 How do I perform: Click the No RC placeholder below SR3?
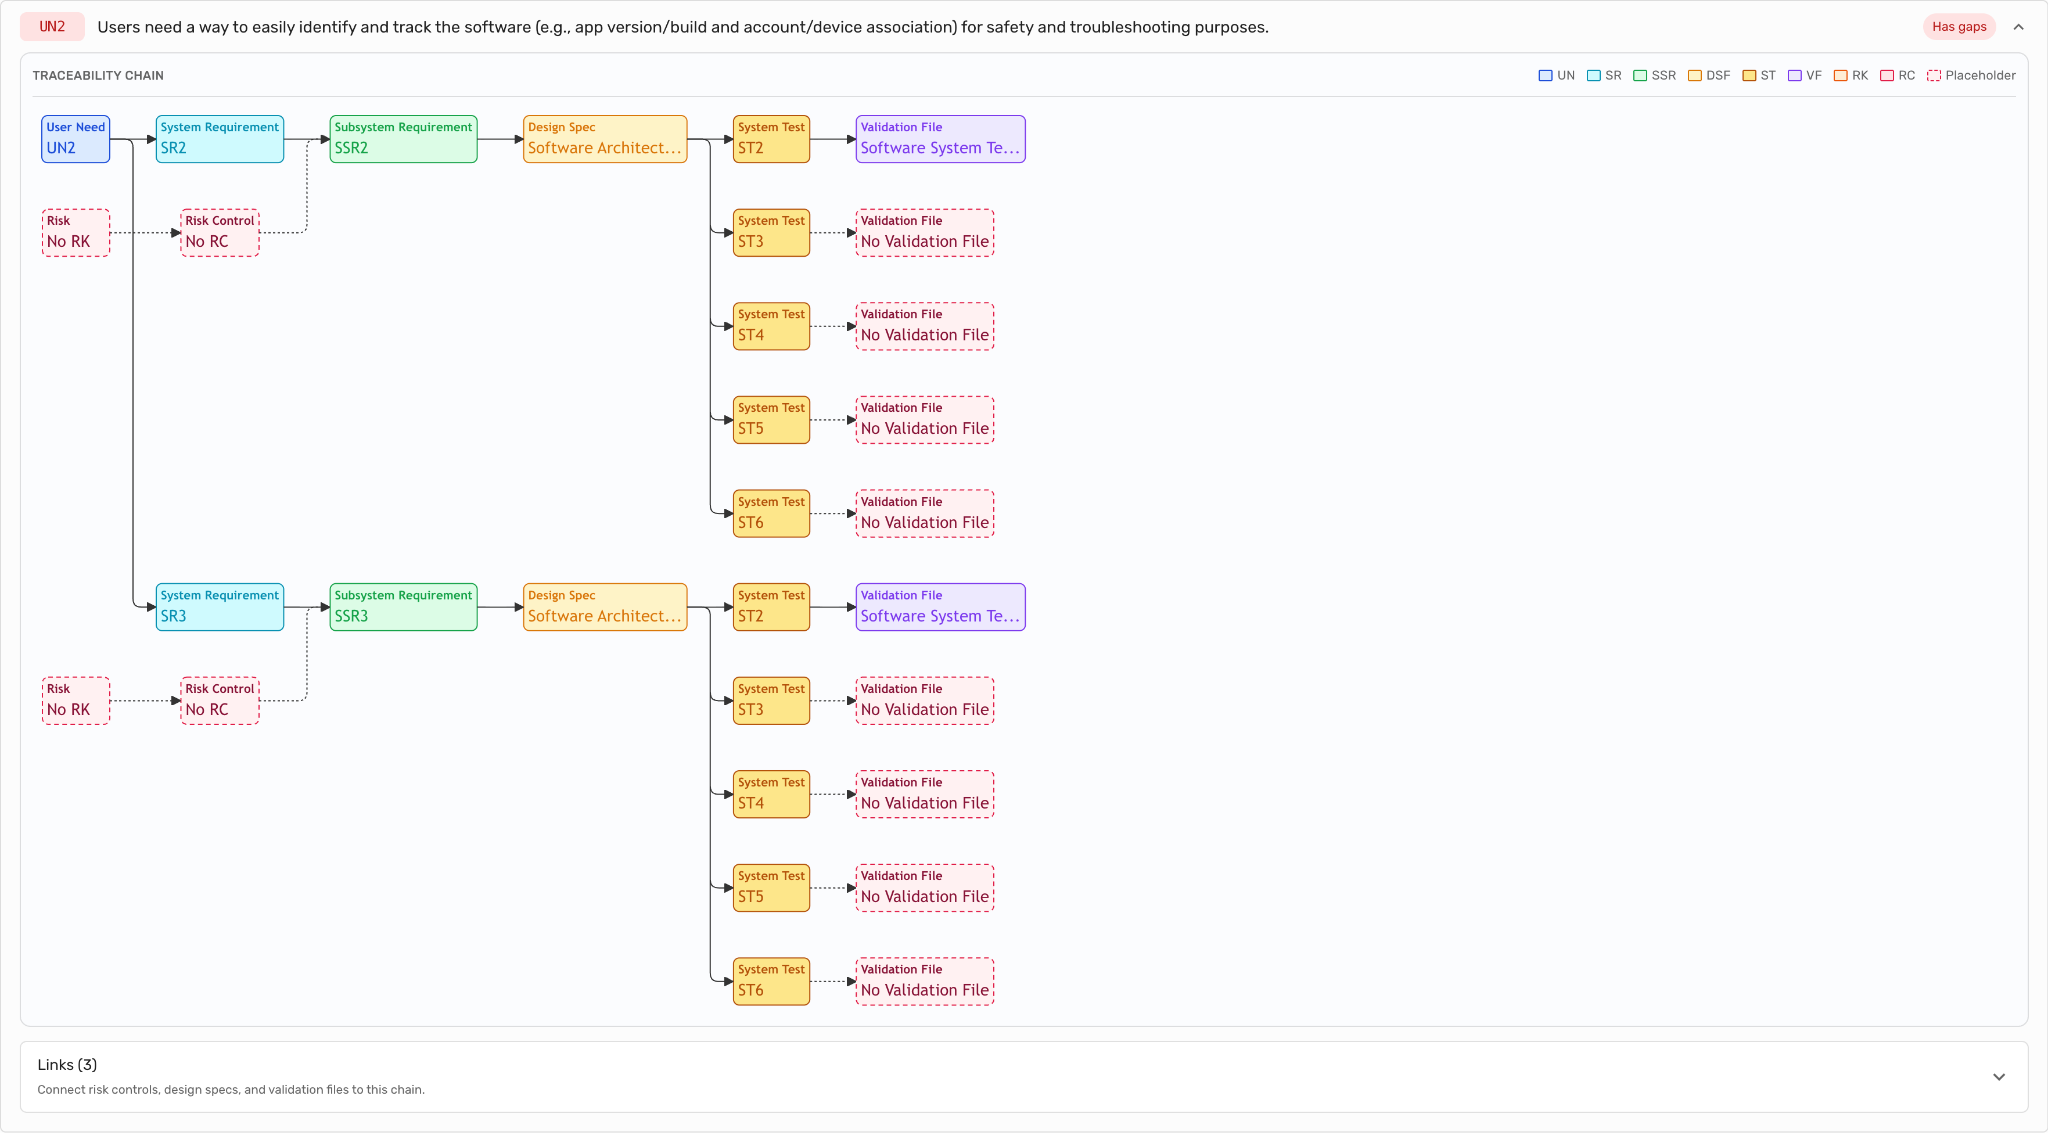(x=220, y=701)
